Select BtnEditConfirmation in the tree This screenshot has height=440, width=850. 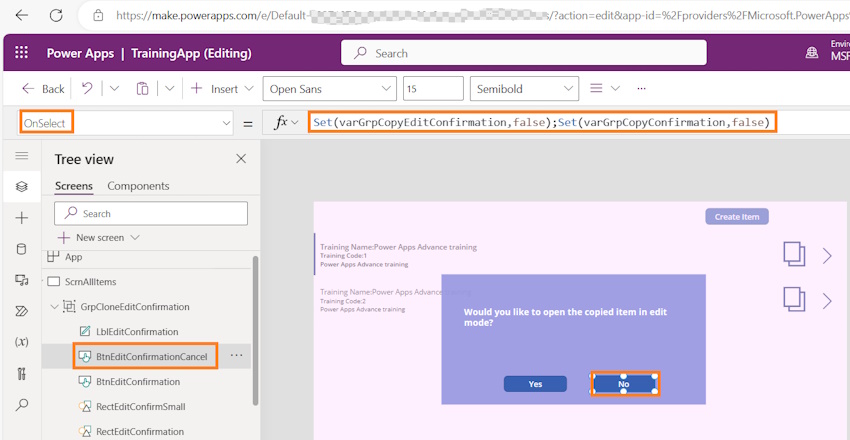138,381
